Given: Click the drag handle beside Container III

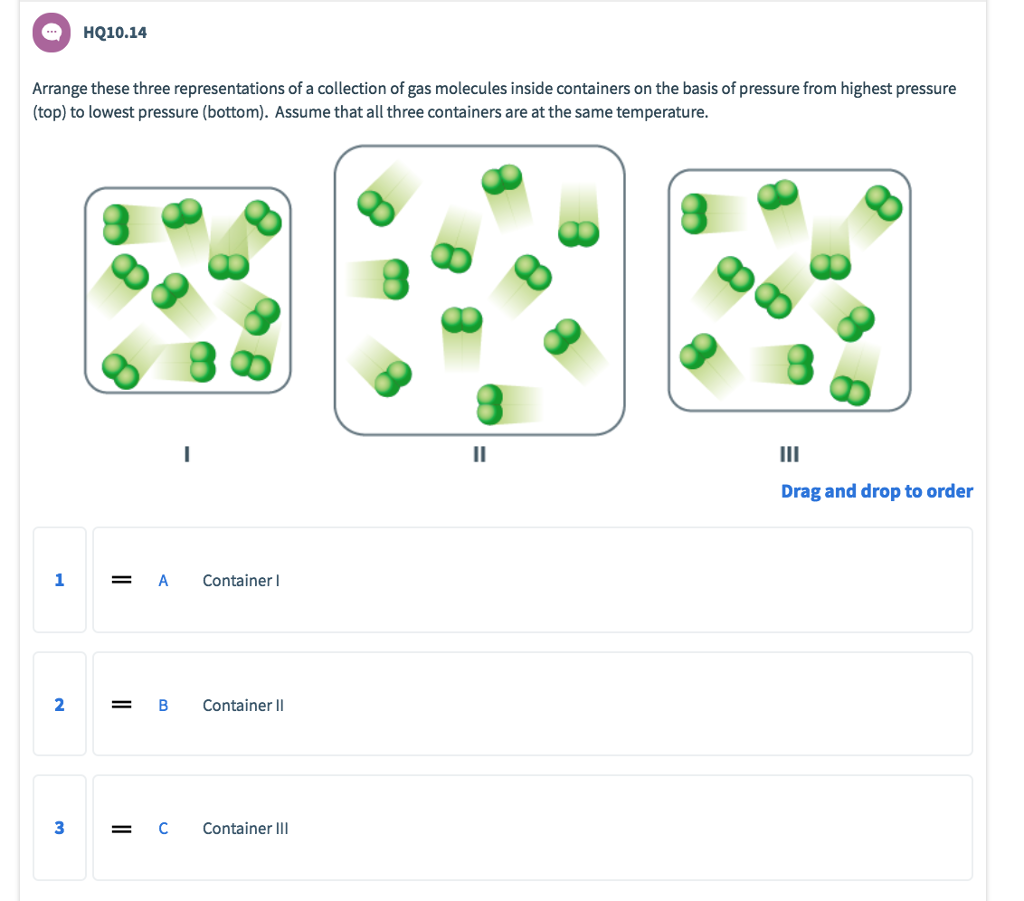Looking at the screenshot, I should click(121, 828).
